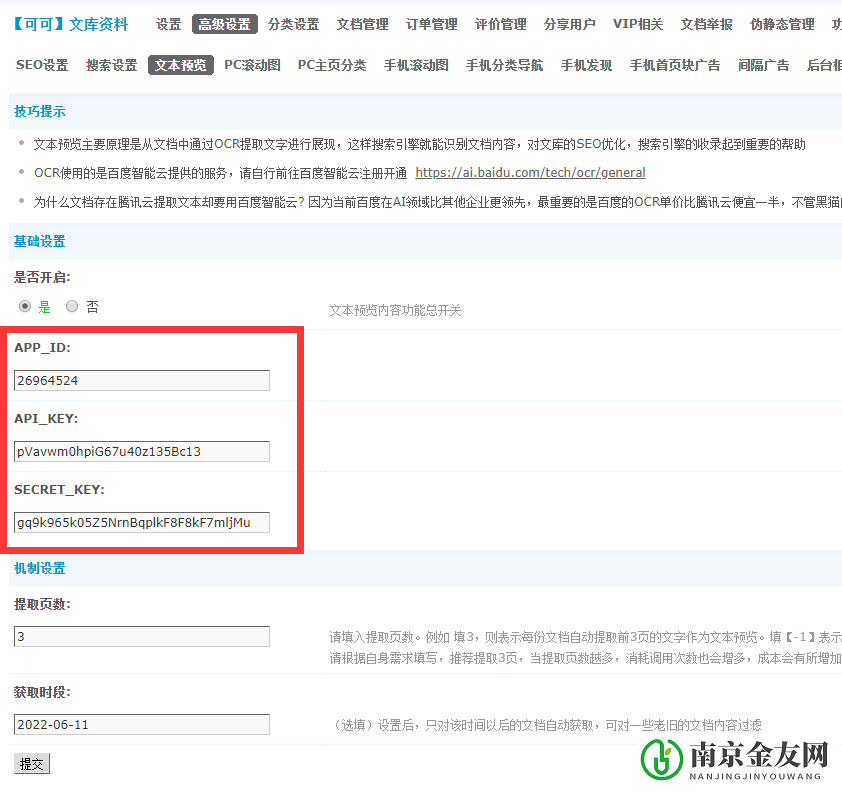Click the 获取时段 date field
This screenshot has width=842, height=791.
(140, 724)
